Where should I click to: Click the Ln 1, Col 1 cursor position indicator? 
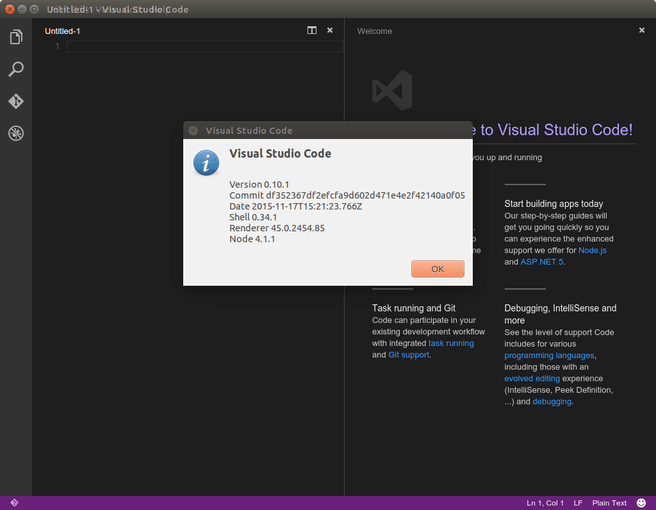click(x=545, y=503)
